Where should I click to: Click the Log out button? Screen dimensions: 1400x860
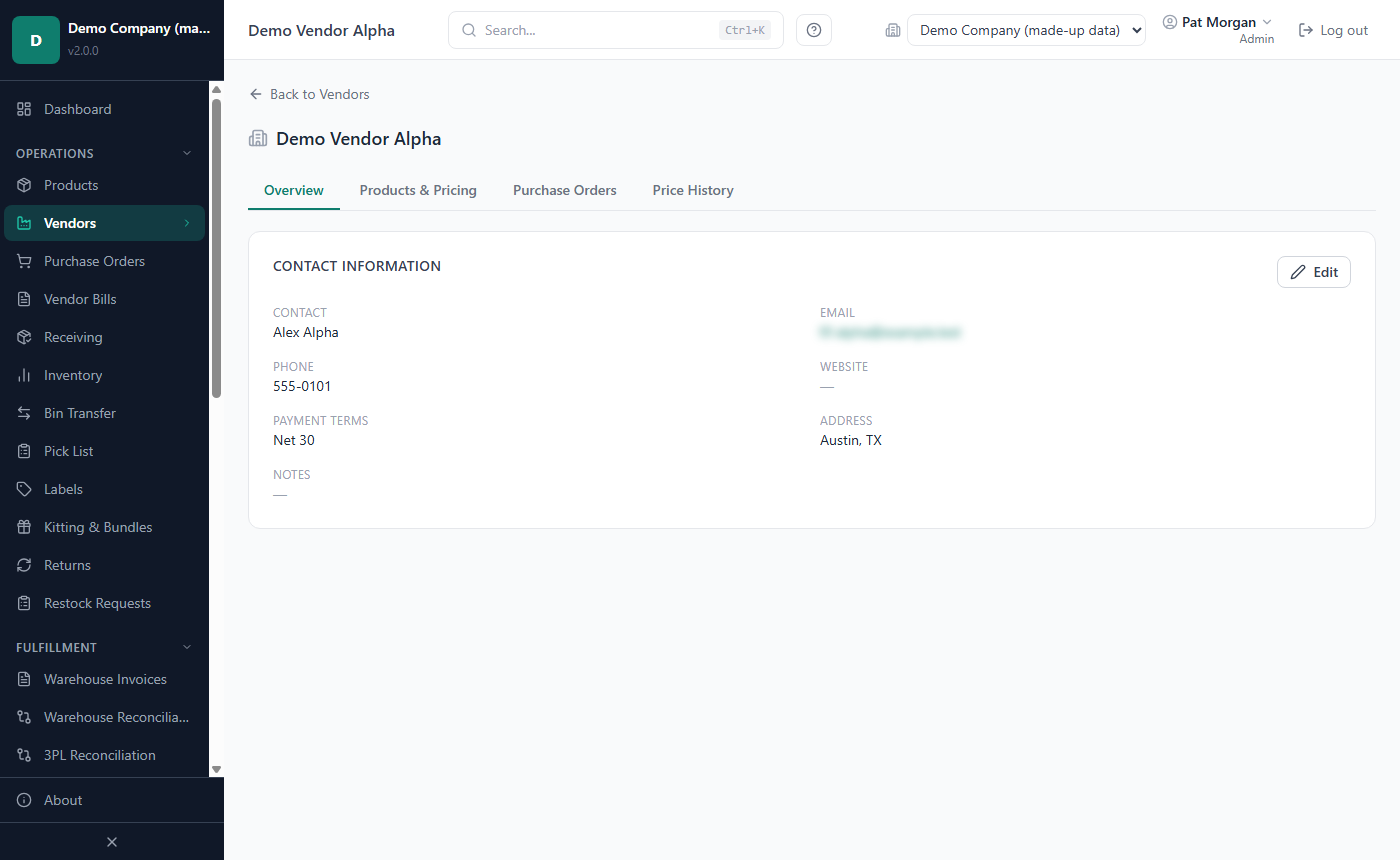[x=1333, y=30]
